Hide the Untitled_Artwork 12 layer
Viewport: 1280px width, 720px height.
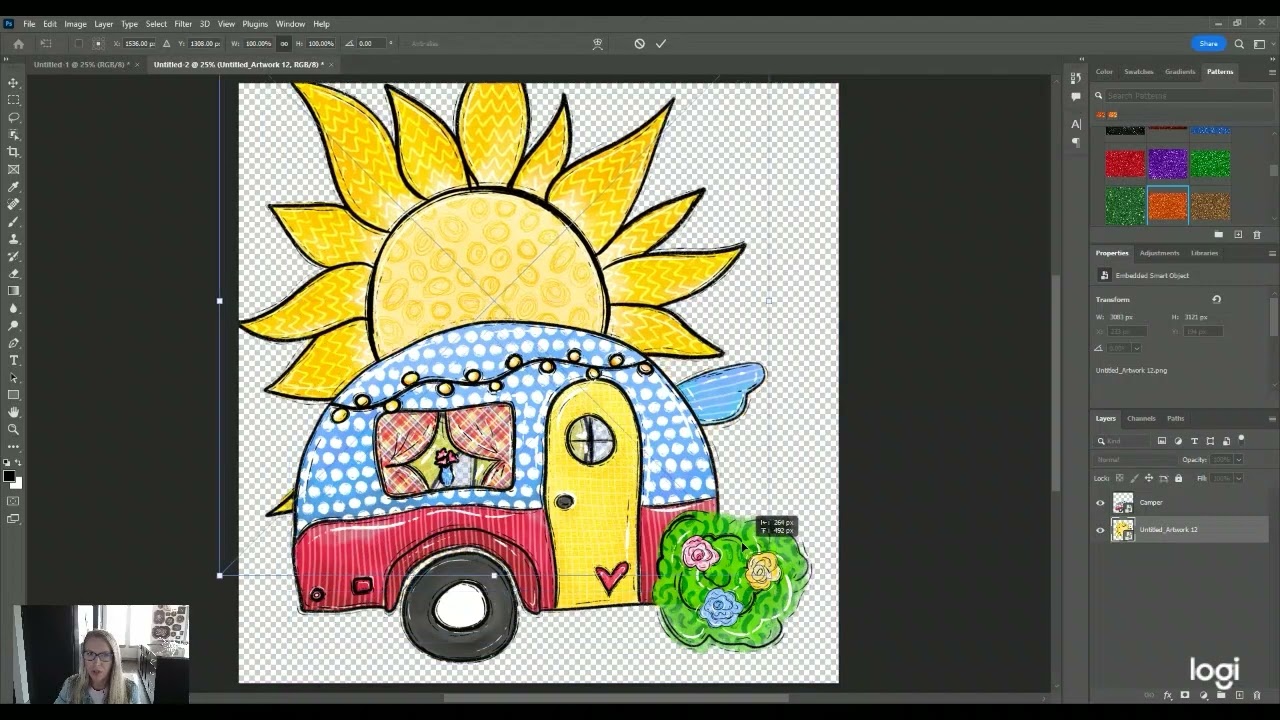pyautogui.click(x=1101, y=530)
